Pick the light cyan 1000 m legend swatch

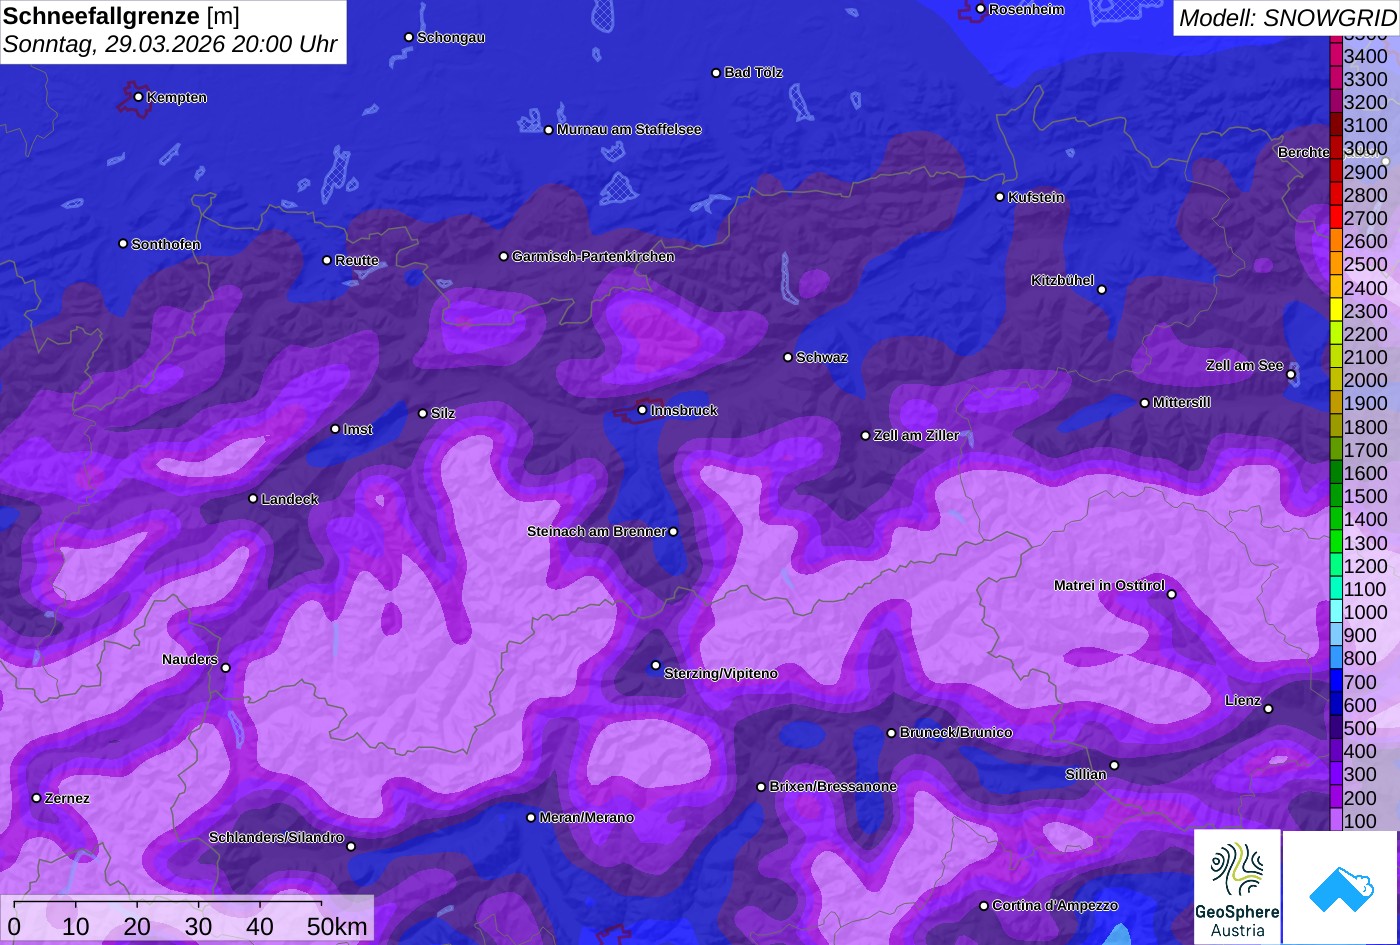(1336, 612)
